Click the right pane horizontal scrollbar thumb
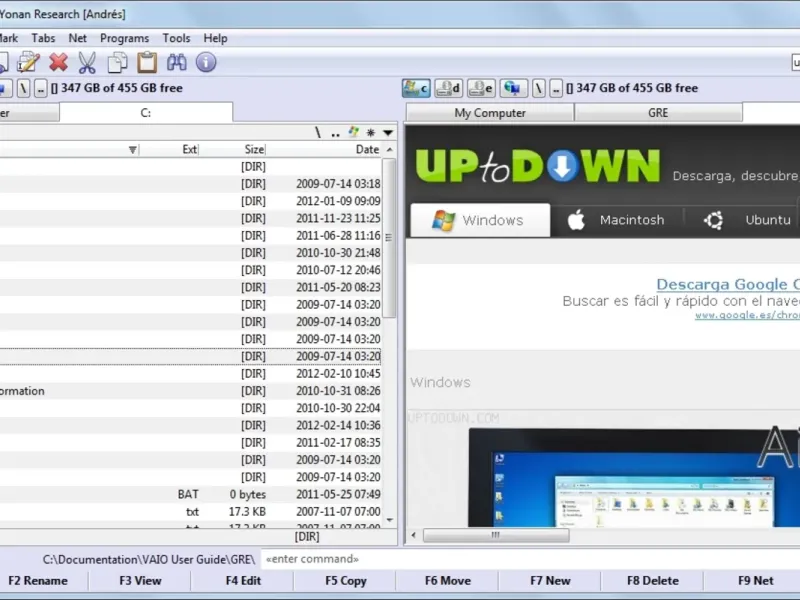 [x=495, y=535]
